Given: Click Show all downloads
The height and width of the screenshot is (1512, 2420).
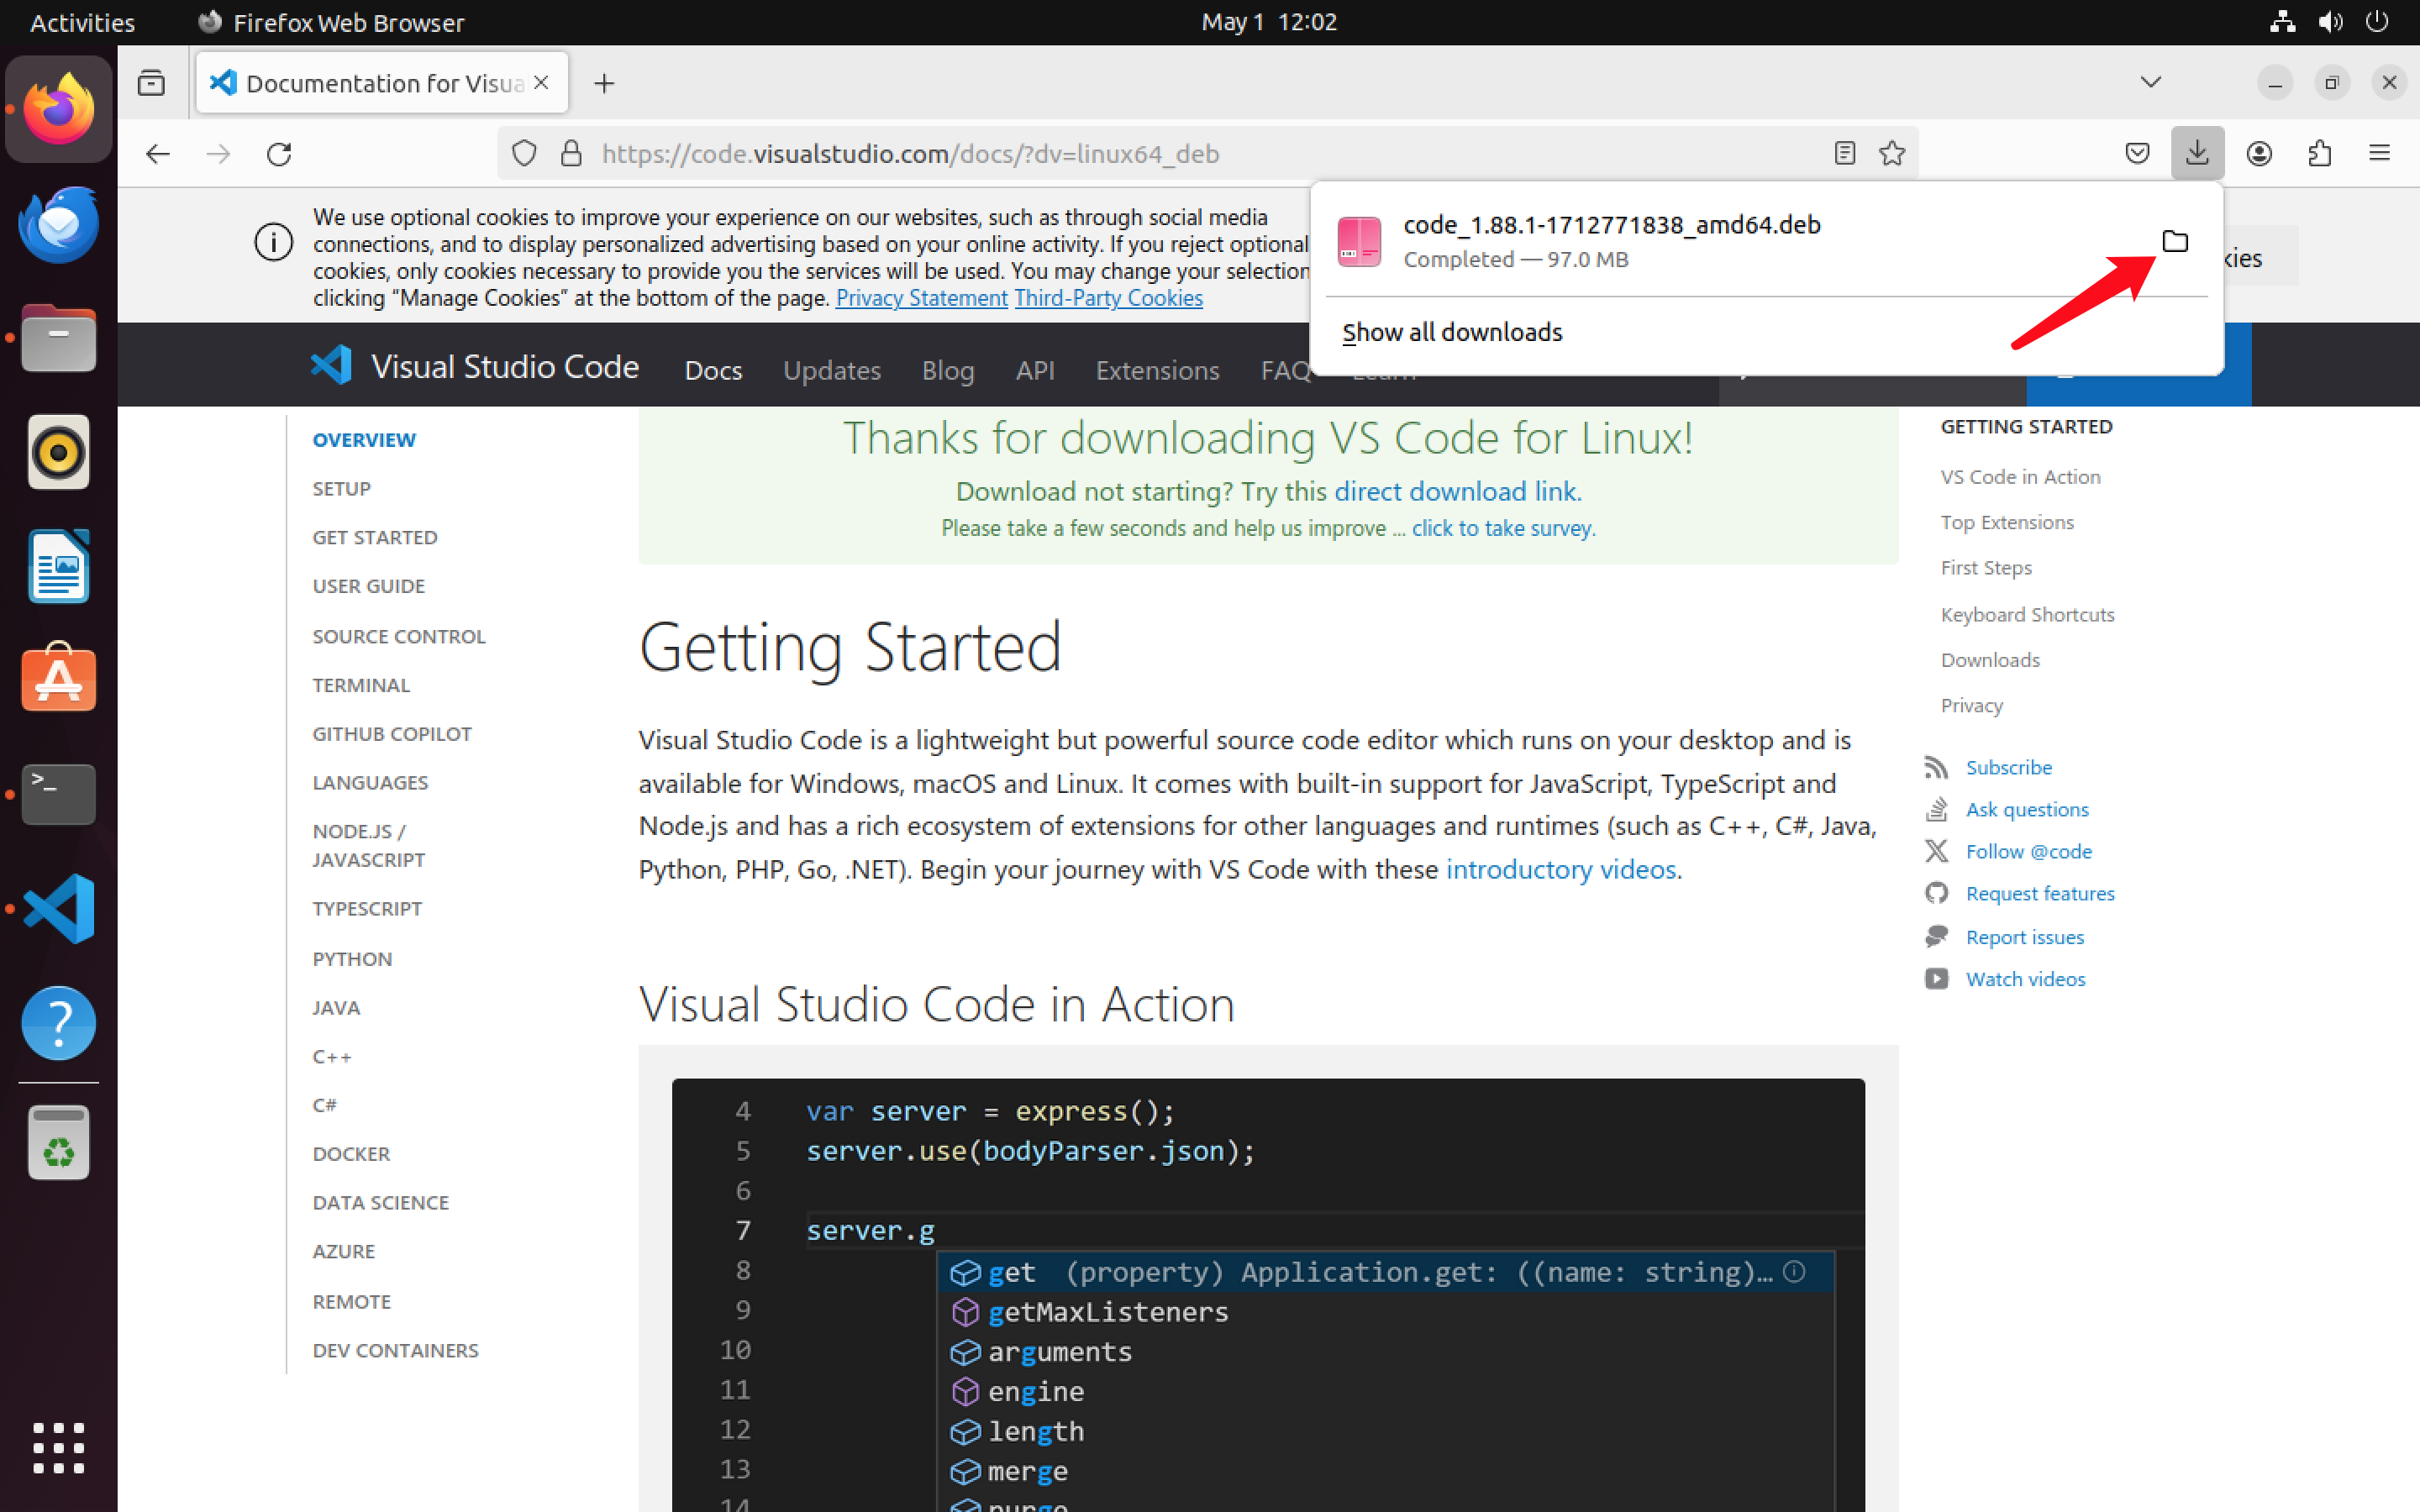Looking at the screenshot, I should click(1452, 332).
